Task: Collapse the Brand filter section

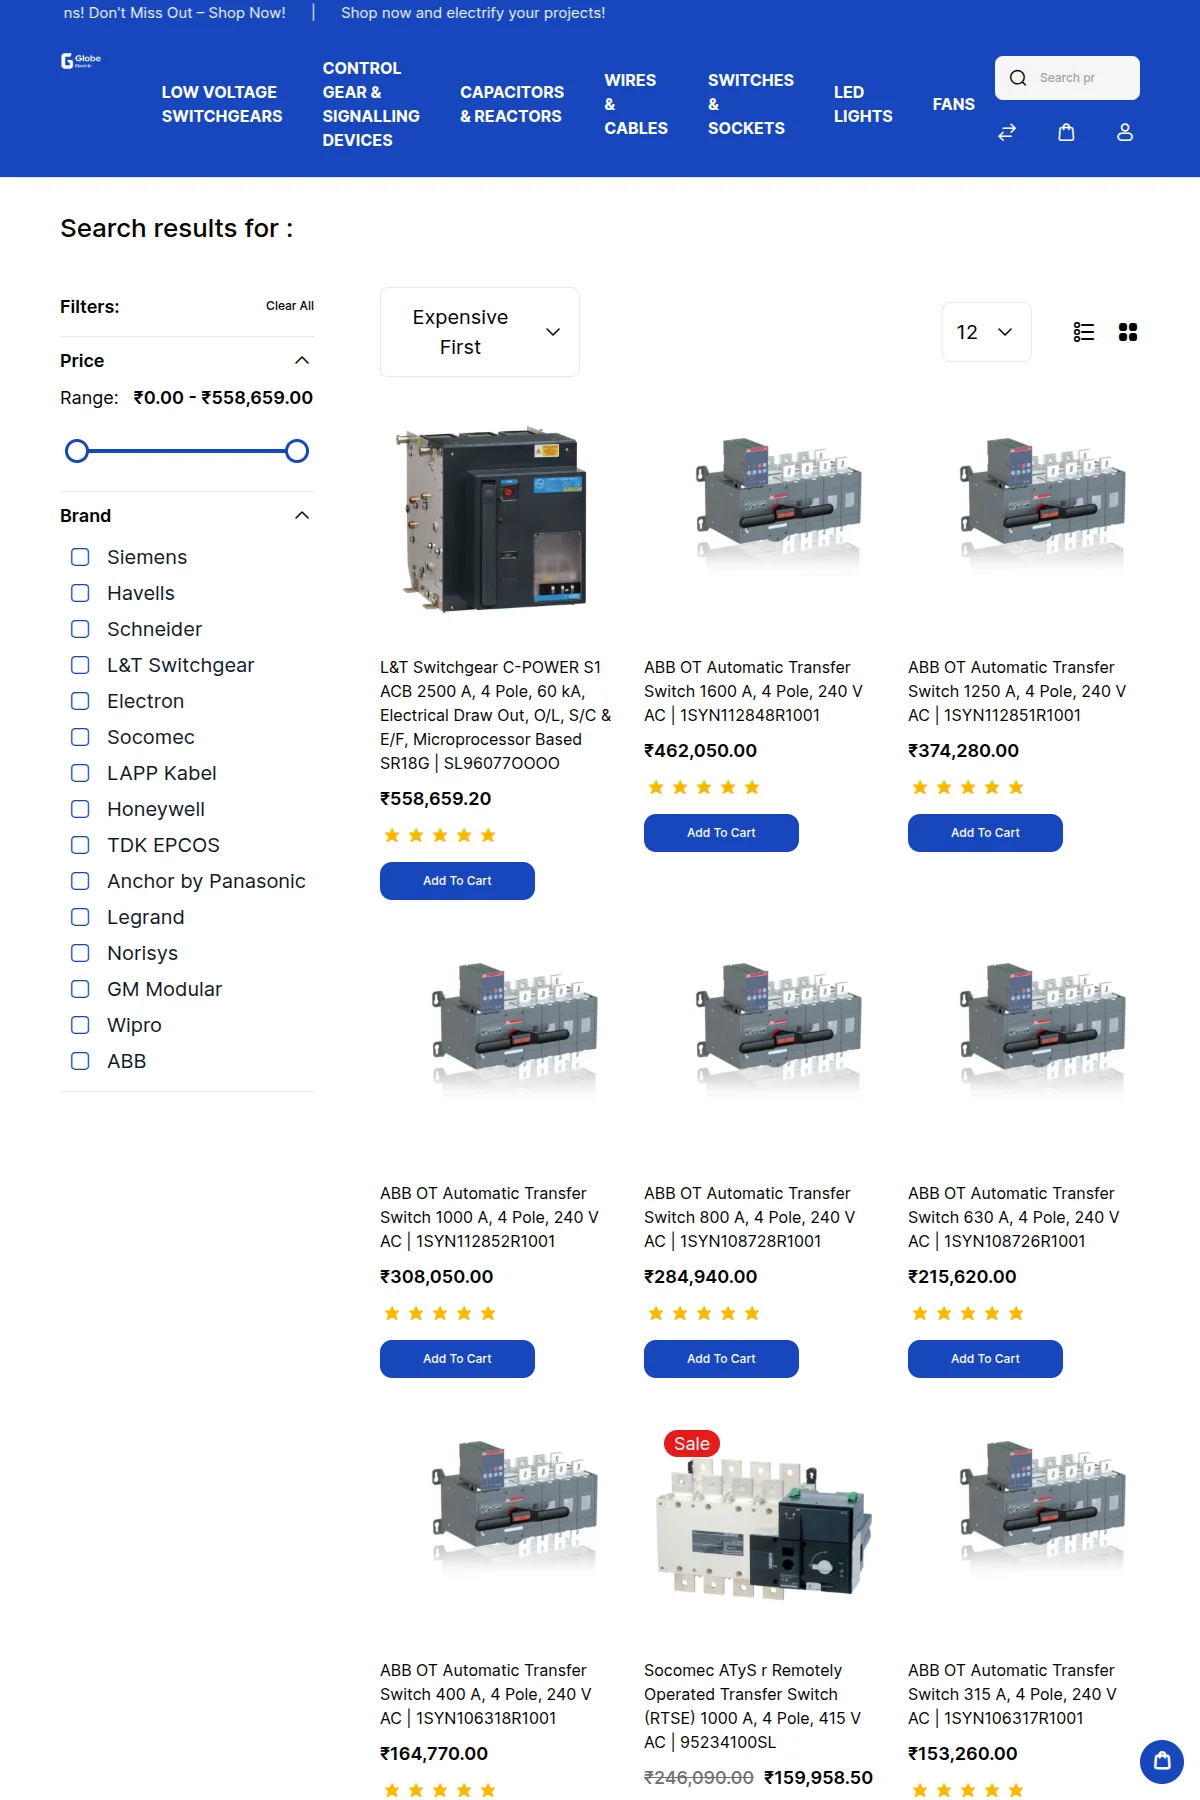Action: [302, 515]
